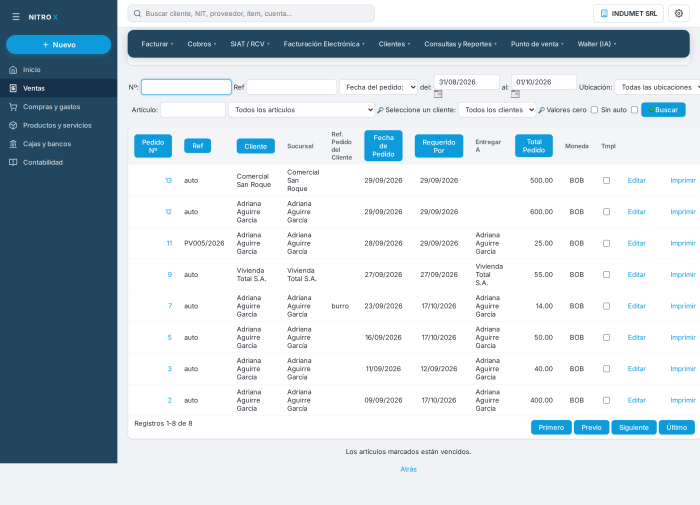This screenshot has width=700, height=505.
Task: Open Contabilidad book icon
Action: (13, 163)
